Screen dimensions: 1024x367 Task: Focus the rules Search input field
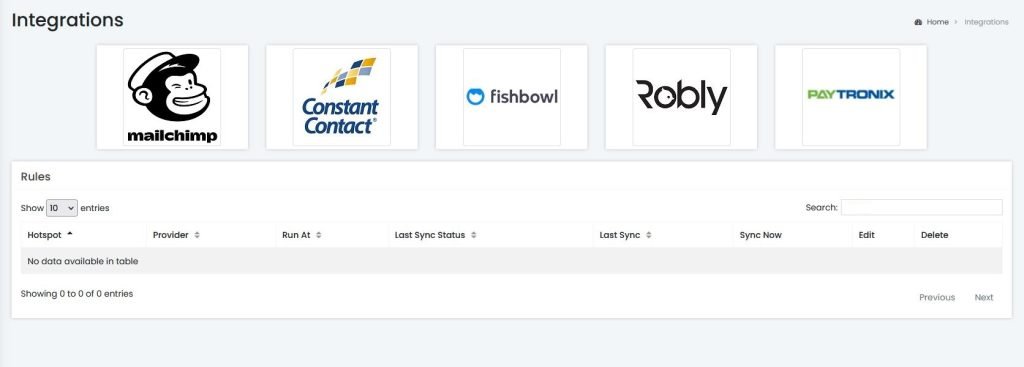click(x=921, y=207)
